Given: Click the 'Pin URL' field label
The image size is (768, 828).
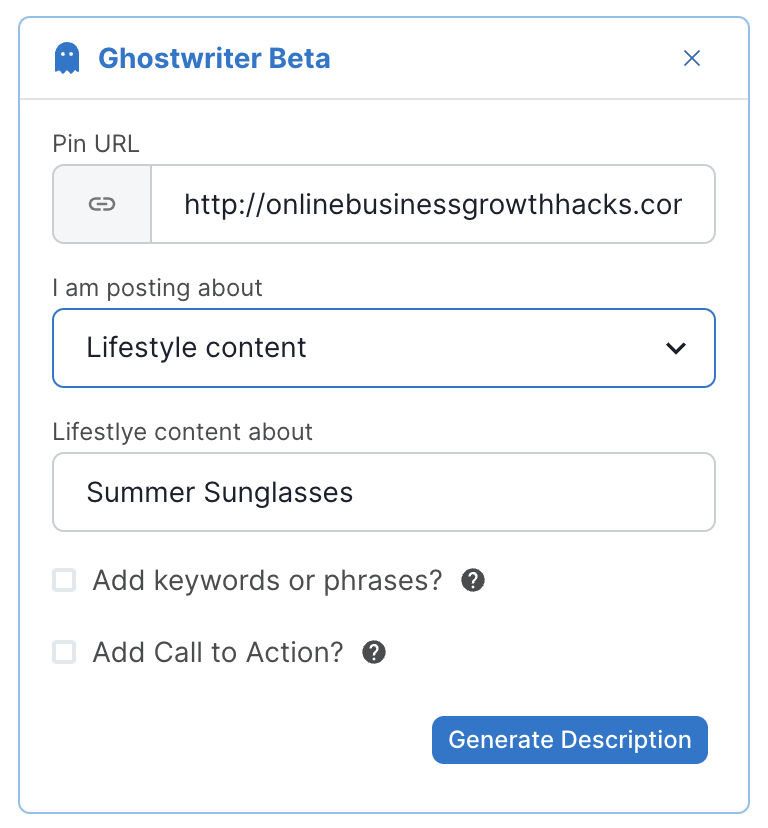Looking at the screenshot, I should tap(96, 144).
